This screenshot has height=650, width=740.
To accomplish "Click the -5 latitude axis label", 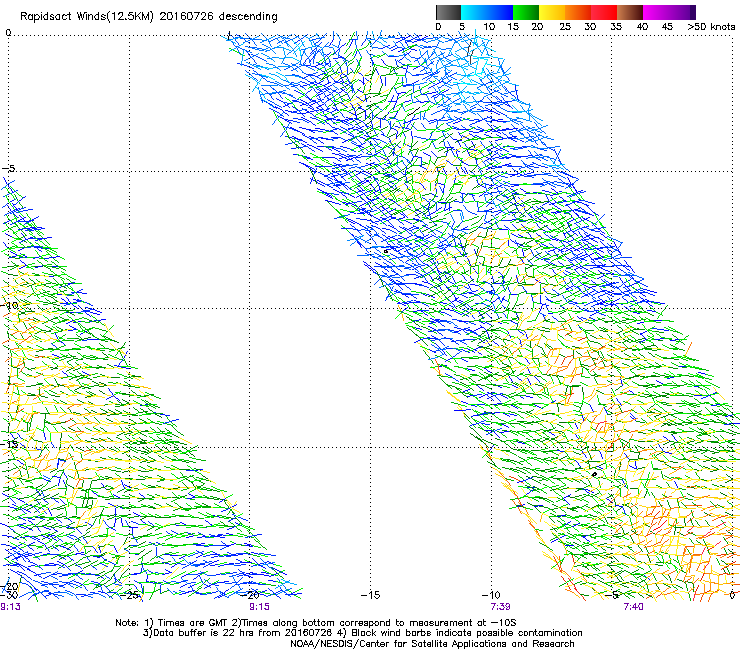I will point(9,169).
